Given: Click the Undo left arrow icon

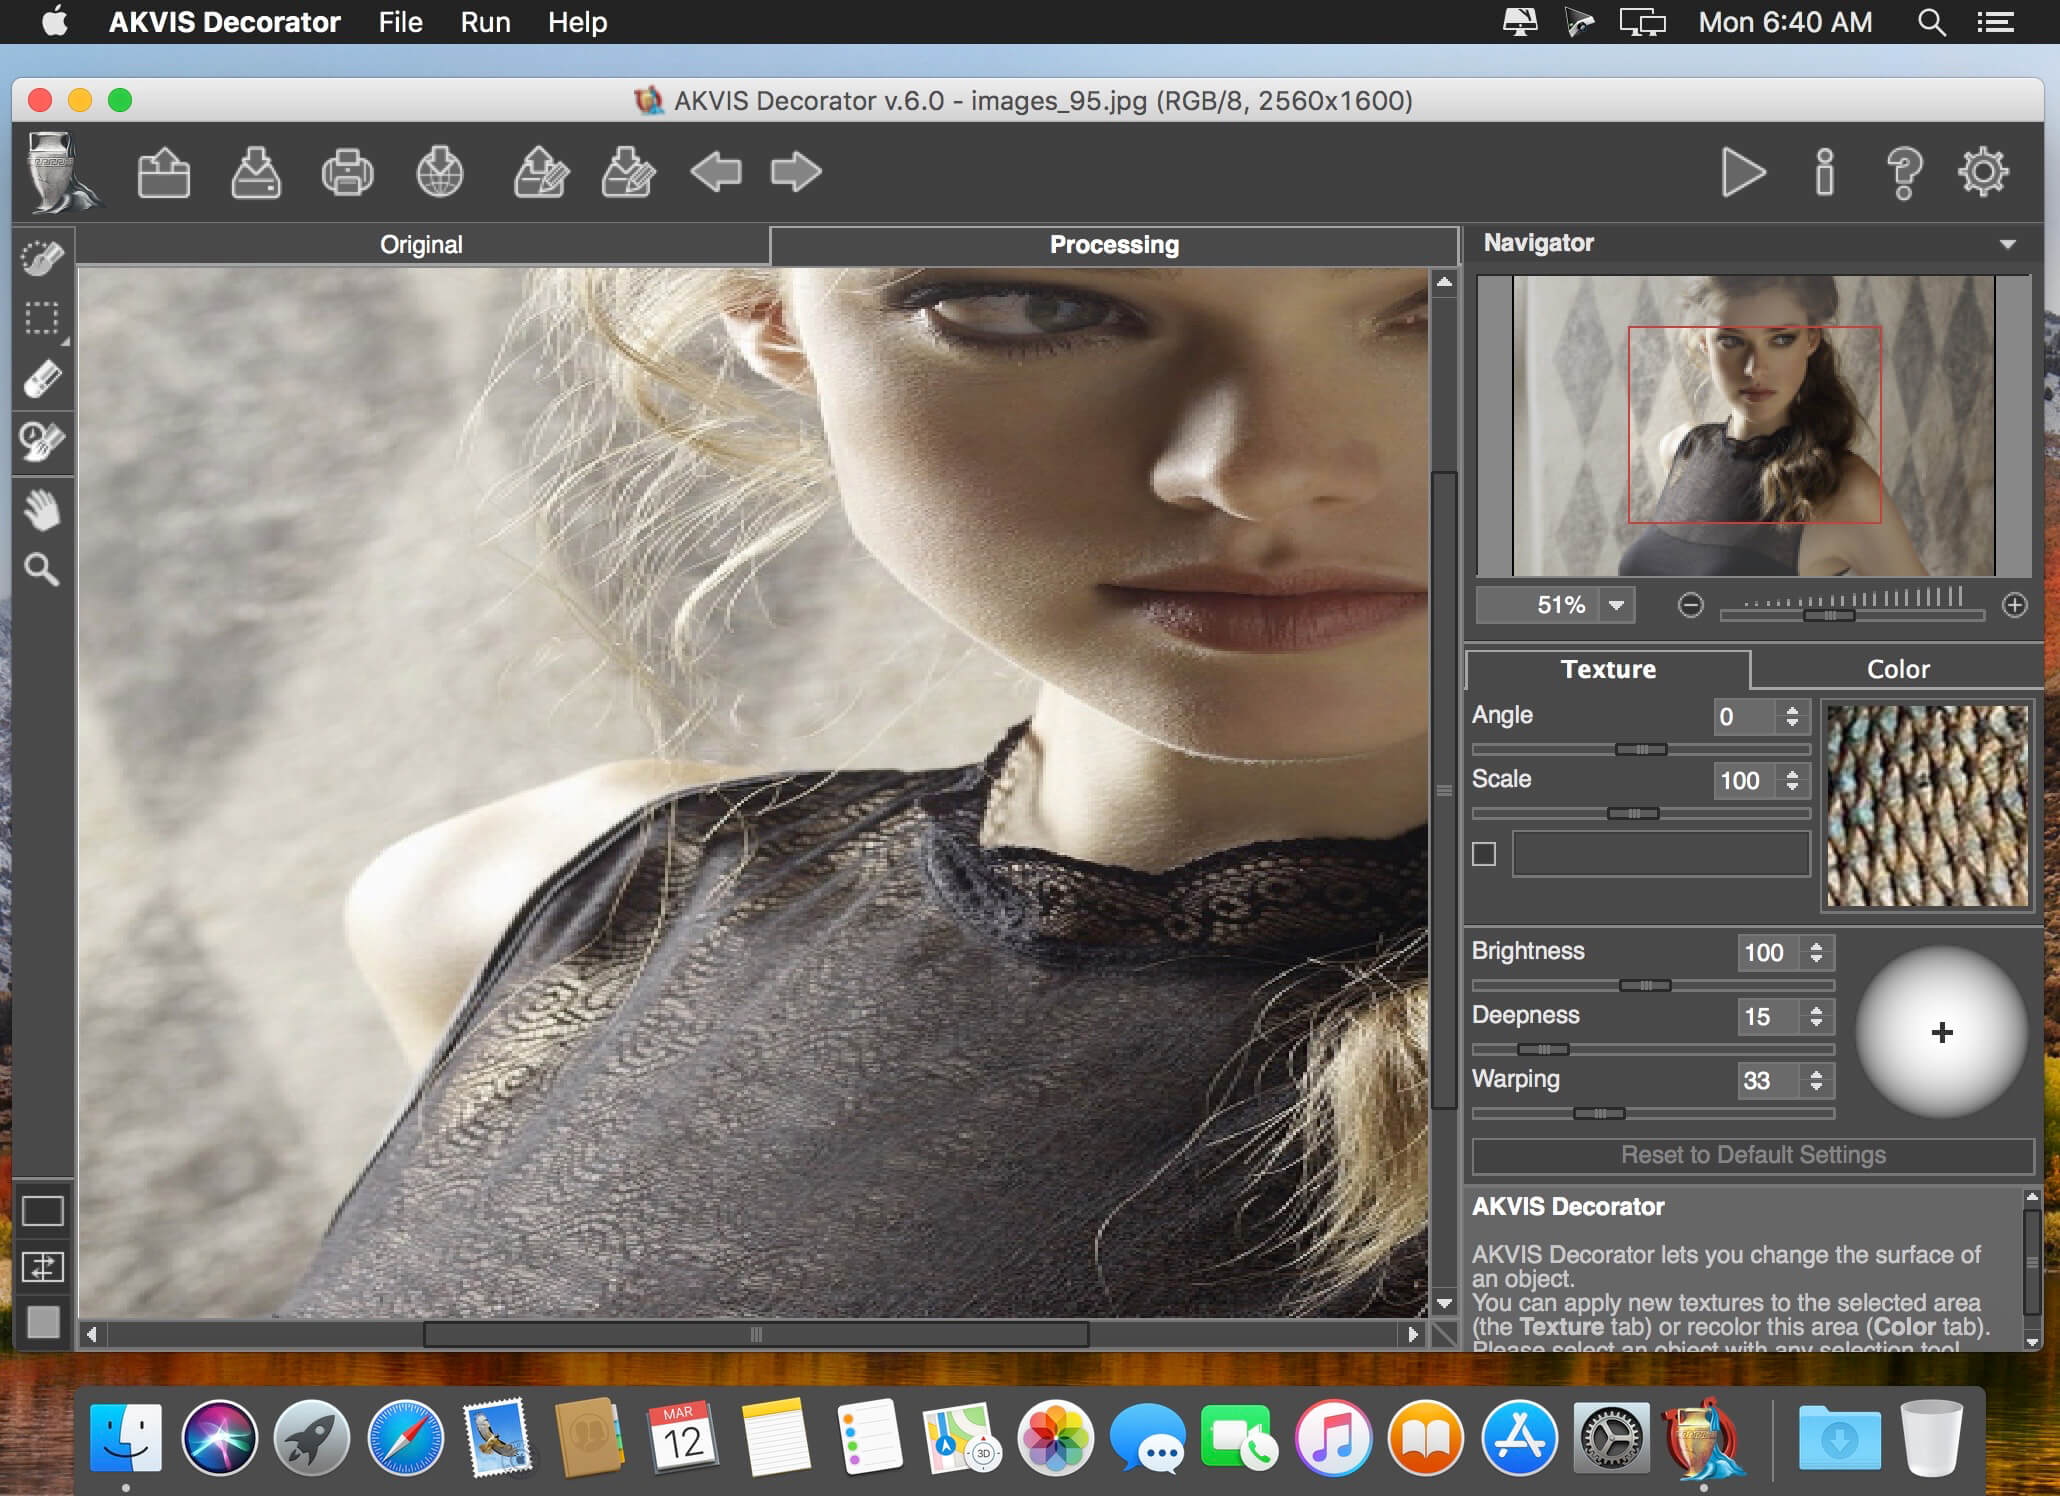Looking at the screenshot, I should click(x=716, y=172).
